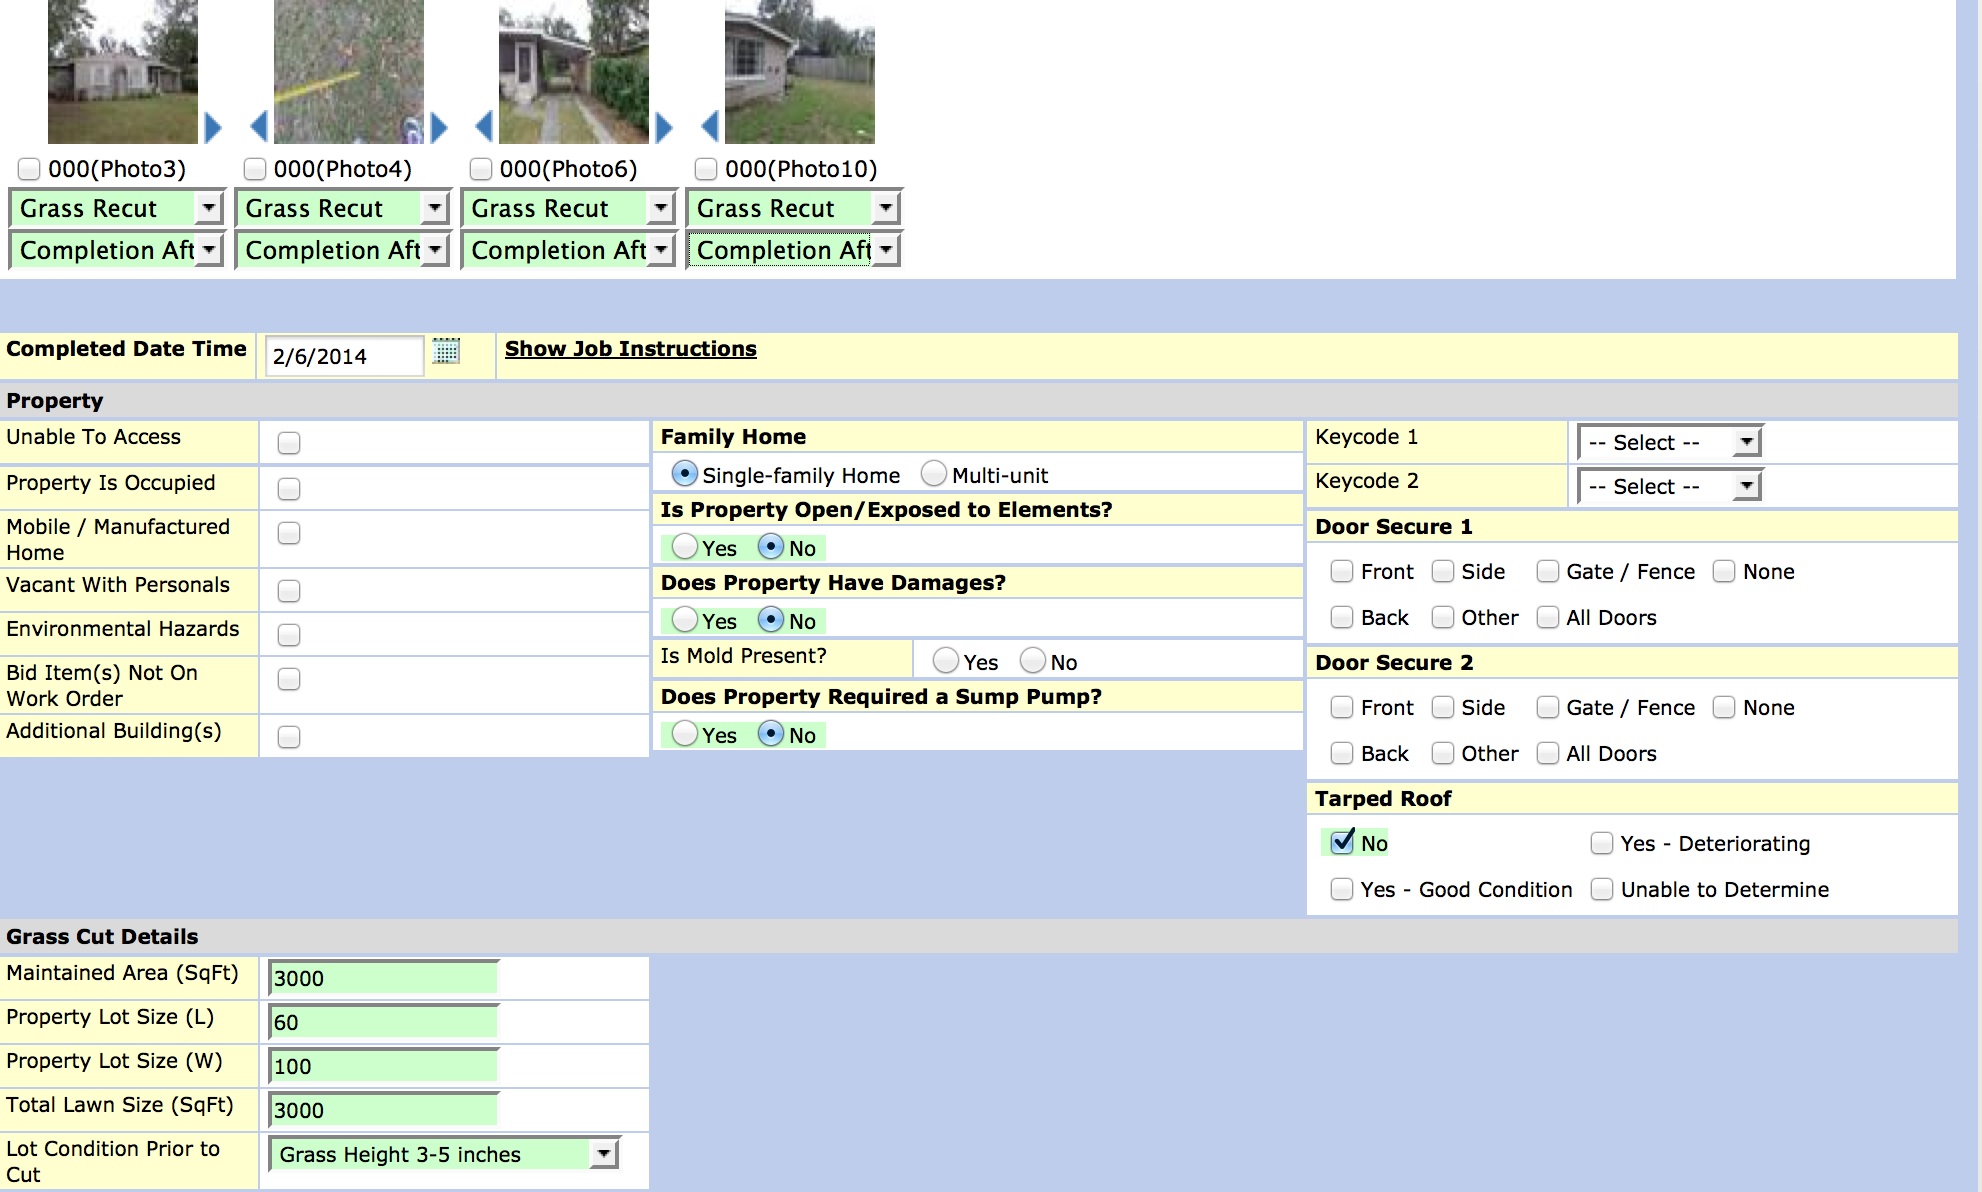
Task: Click the right arrow after Photo4 thumbnail
Action: point(440,127)
